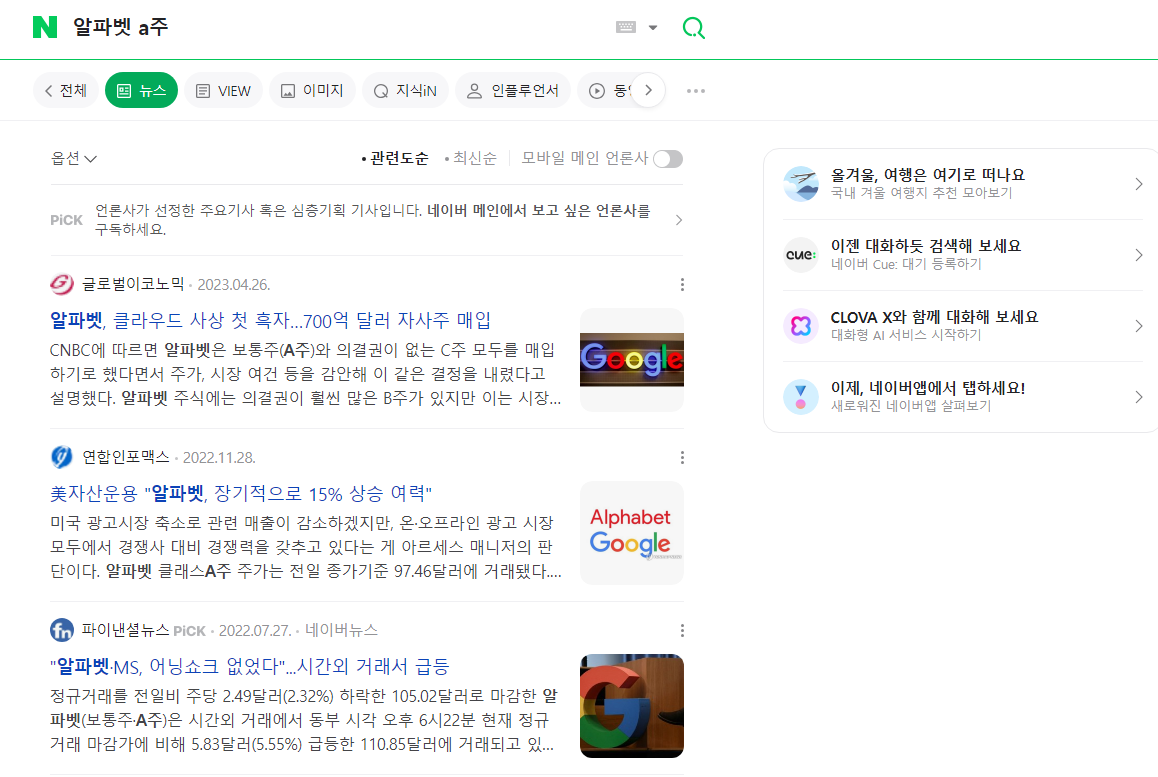
Task: Select the 뉴스 tab
Action: [x=141, y=91]
